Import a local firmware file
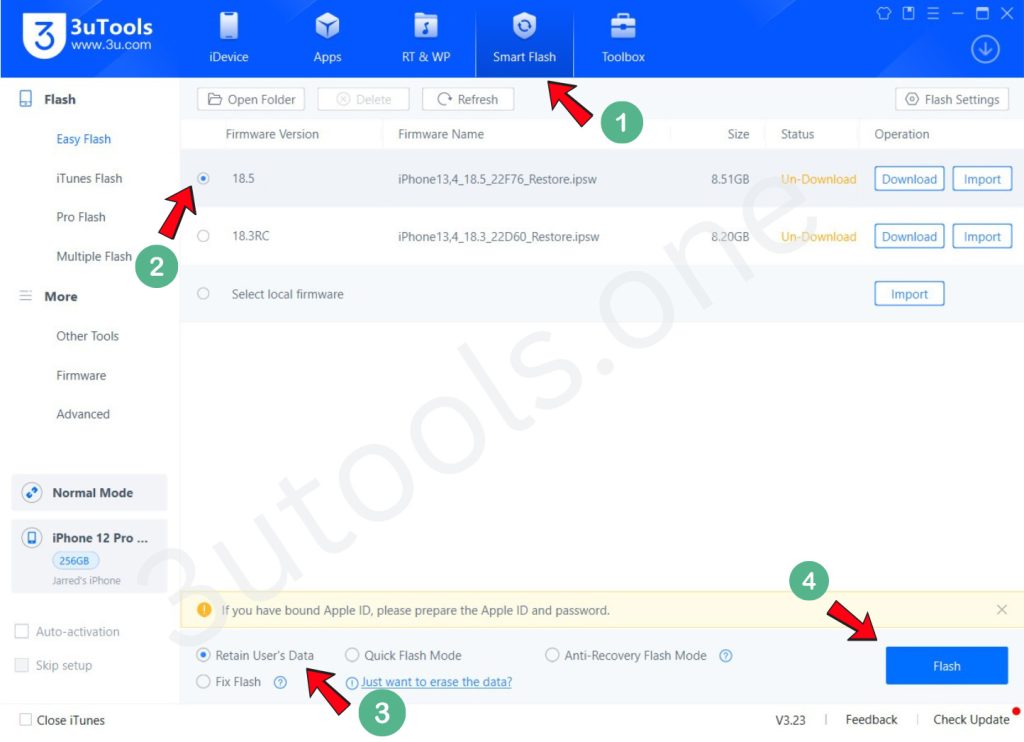Image resolution: width=1024 pixels, height=742 pixels. click(909, 294)
